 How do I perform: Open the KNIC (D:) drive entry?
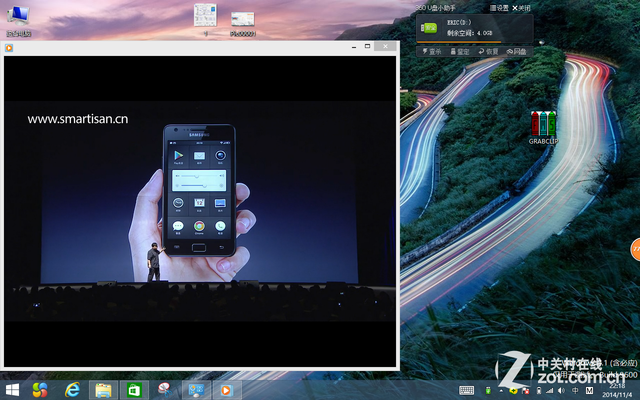[459, 22]
